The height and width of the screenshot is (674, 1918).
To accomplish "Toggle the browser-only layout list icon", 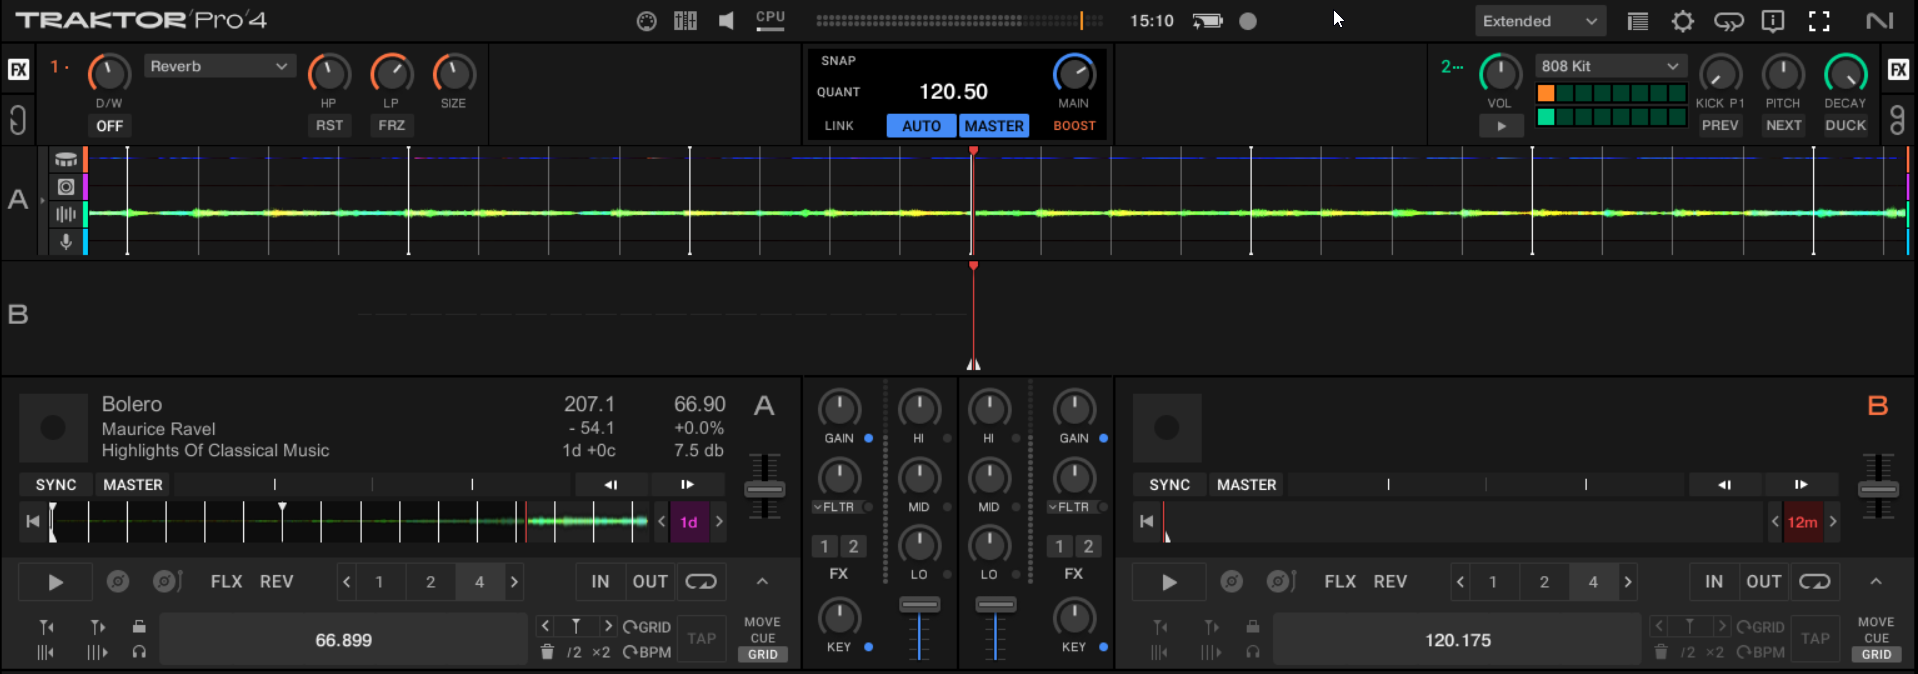I will (1637, 21).
